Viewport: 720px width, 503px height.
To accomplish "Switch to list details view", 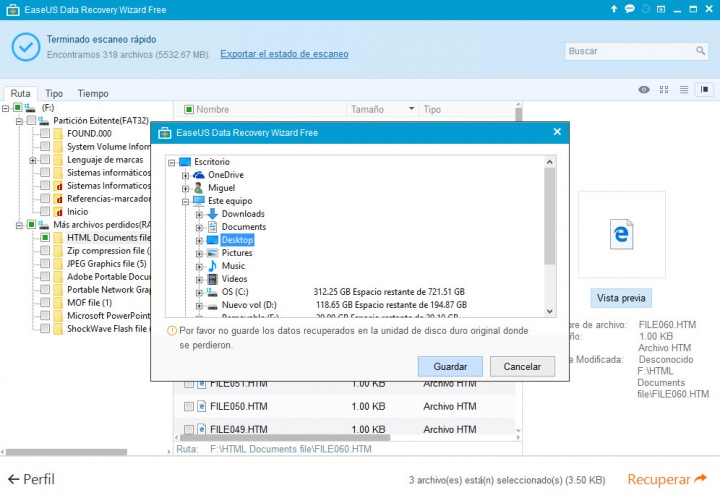I will pyautogui.click(x=684, y=90).
